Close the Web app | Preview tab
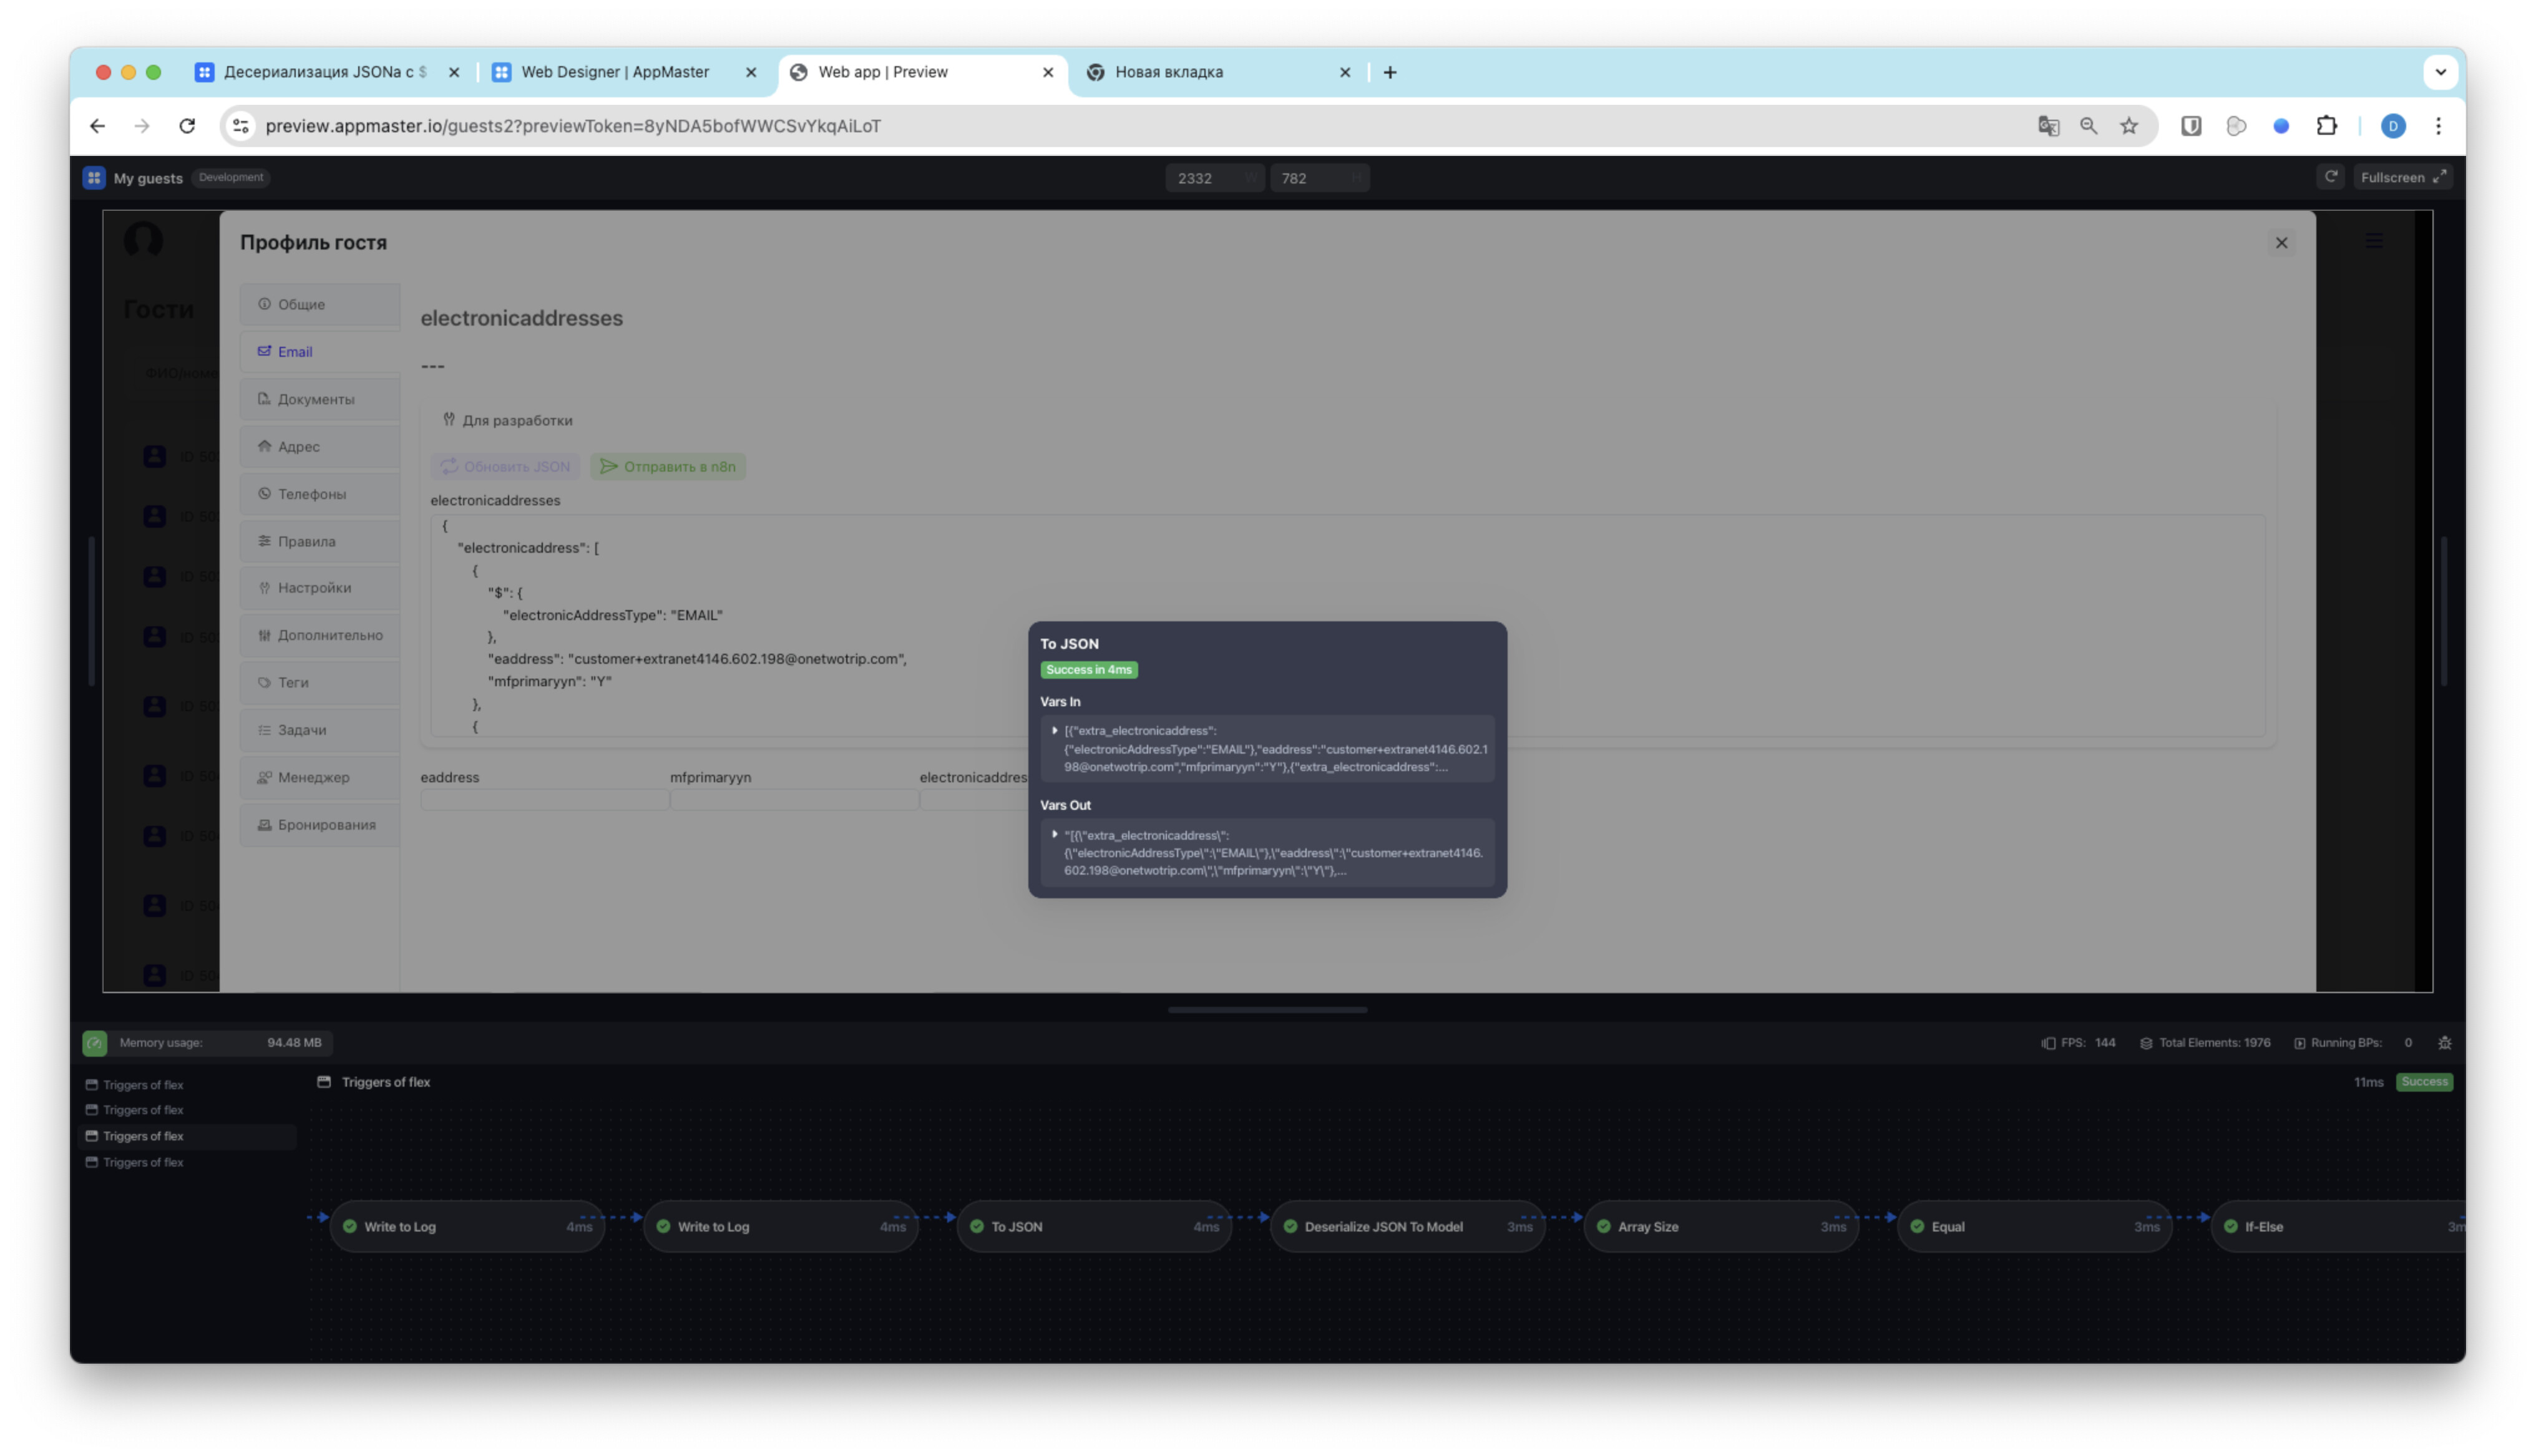 tap(1048, 72)
